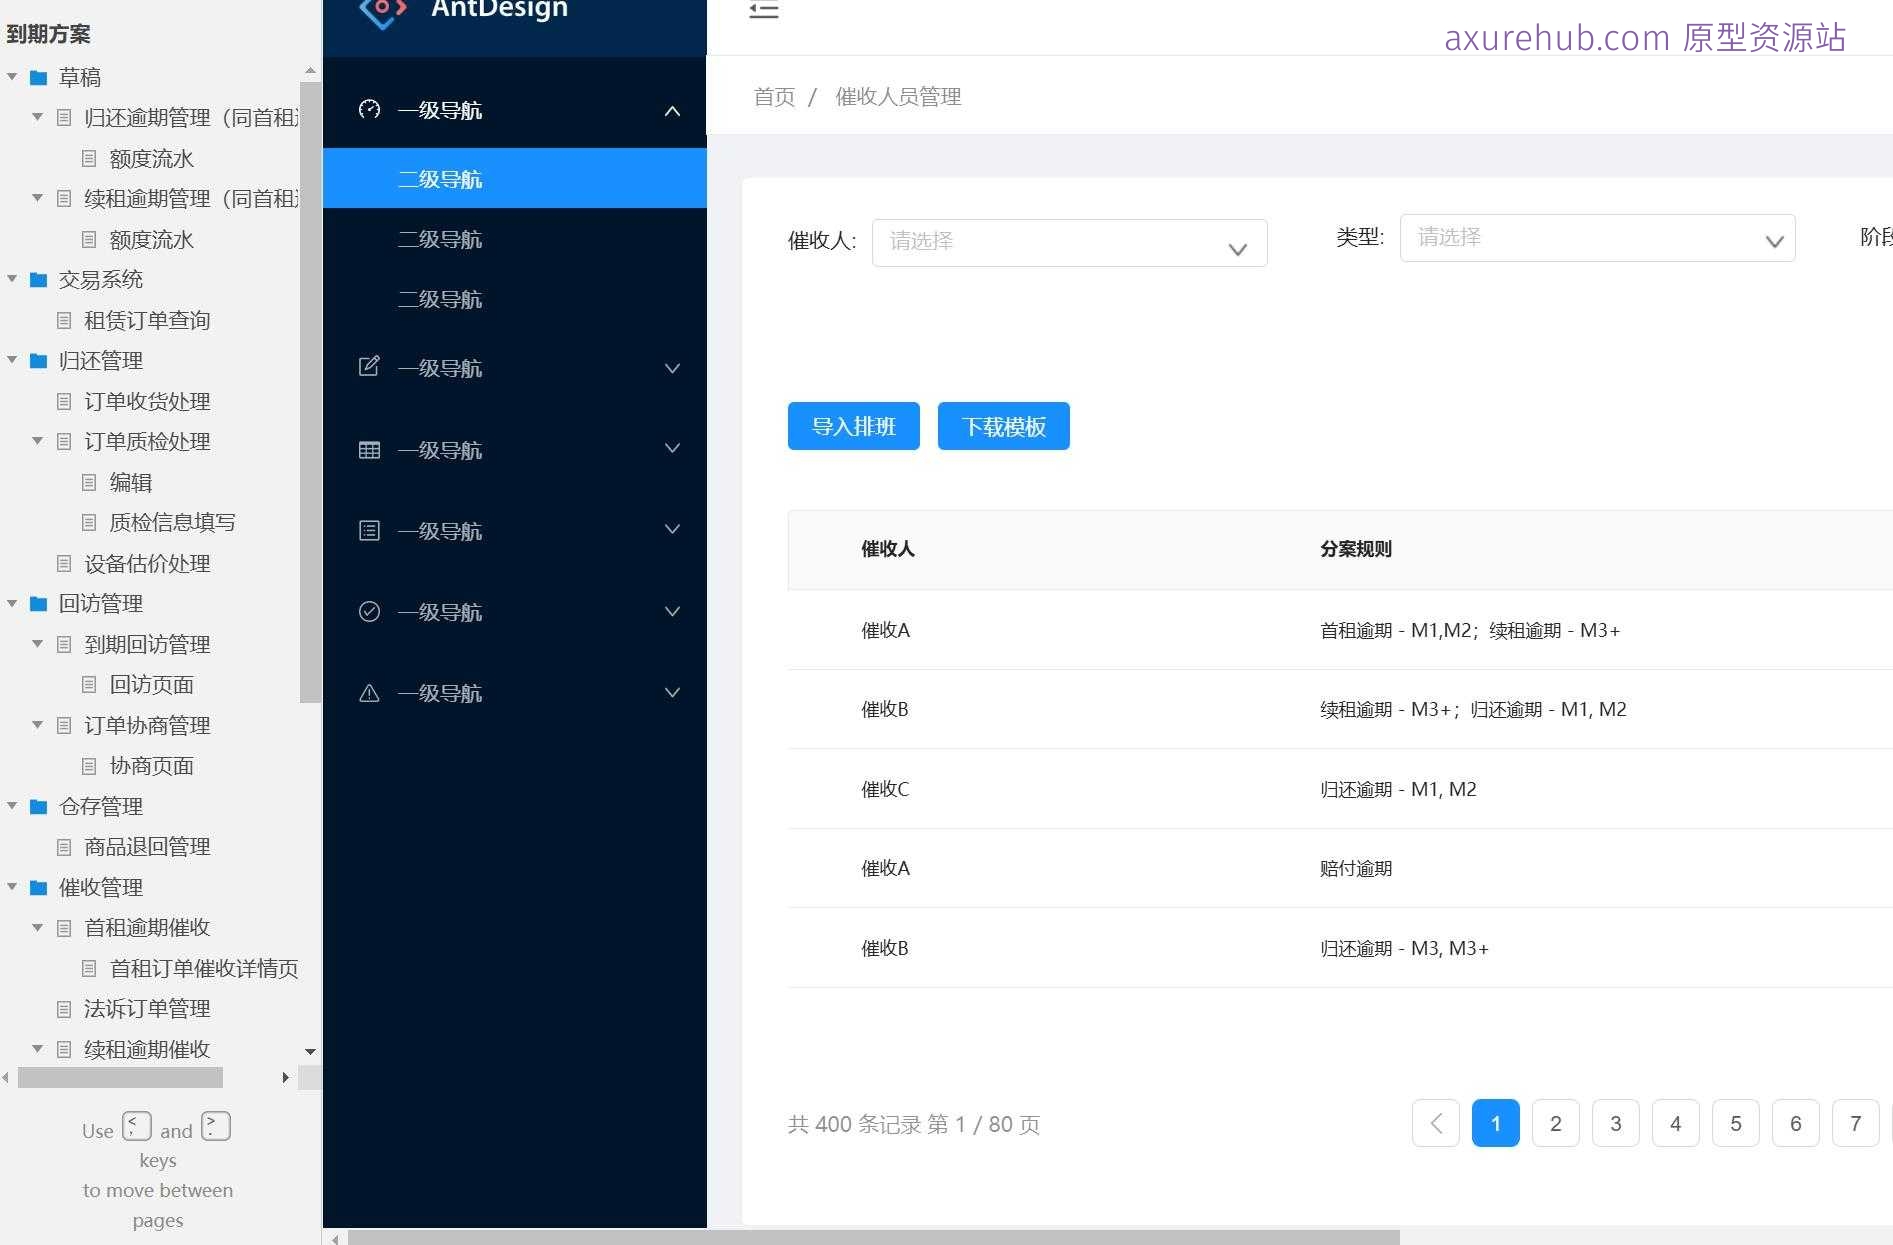
Task: Click the warning triangle icon nav item
Action: [x=369, y=692]
